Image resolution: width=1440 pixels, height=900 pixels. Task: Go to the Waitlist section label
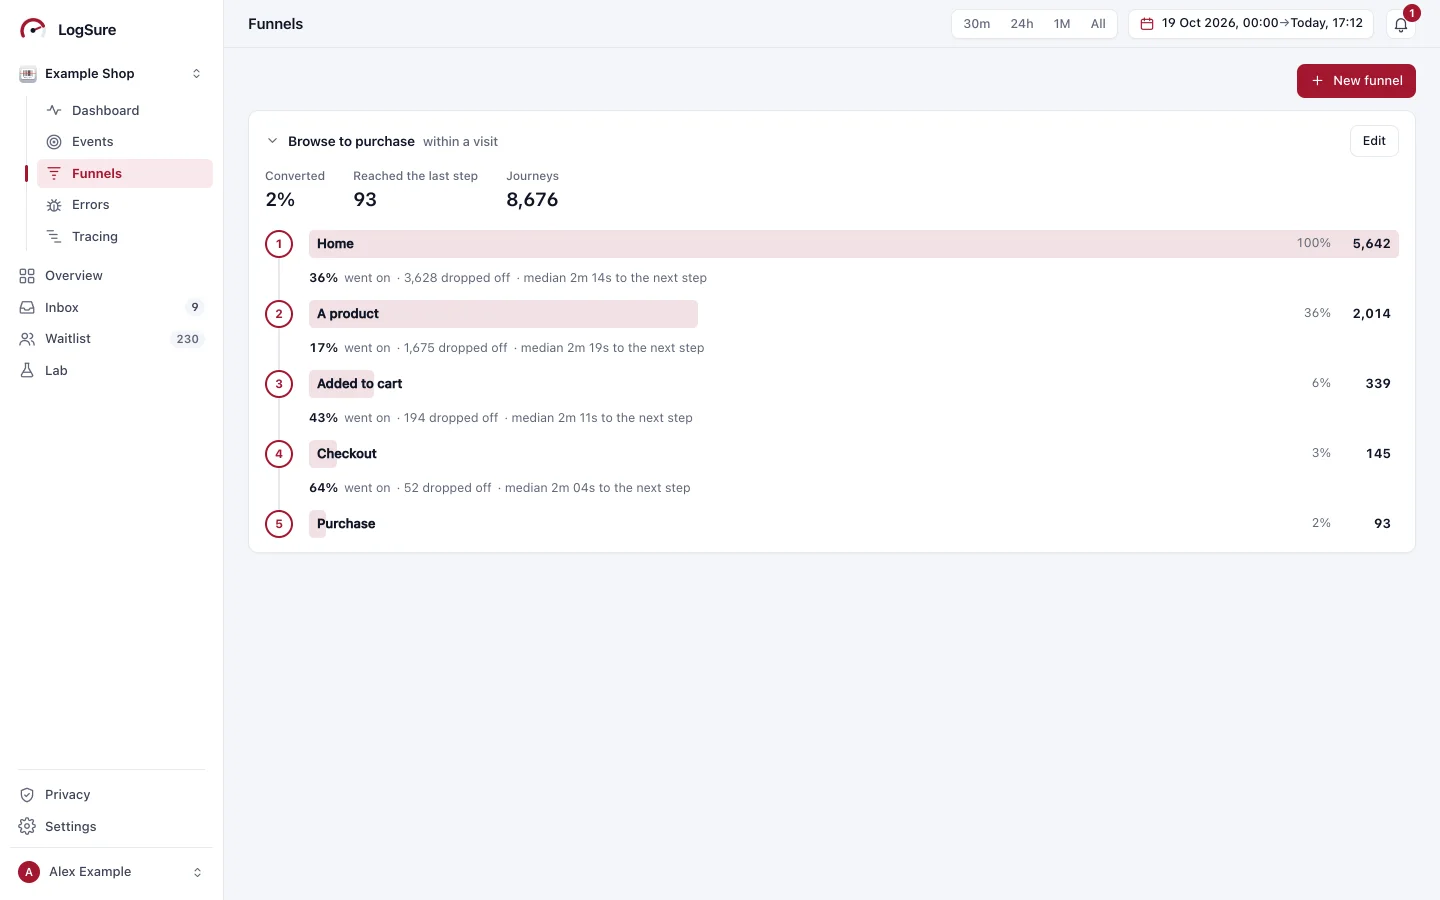pos(68,339)
